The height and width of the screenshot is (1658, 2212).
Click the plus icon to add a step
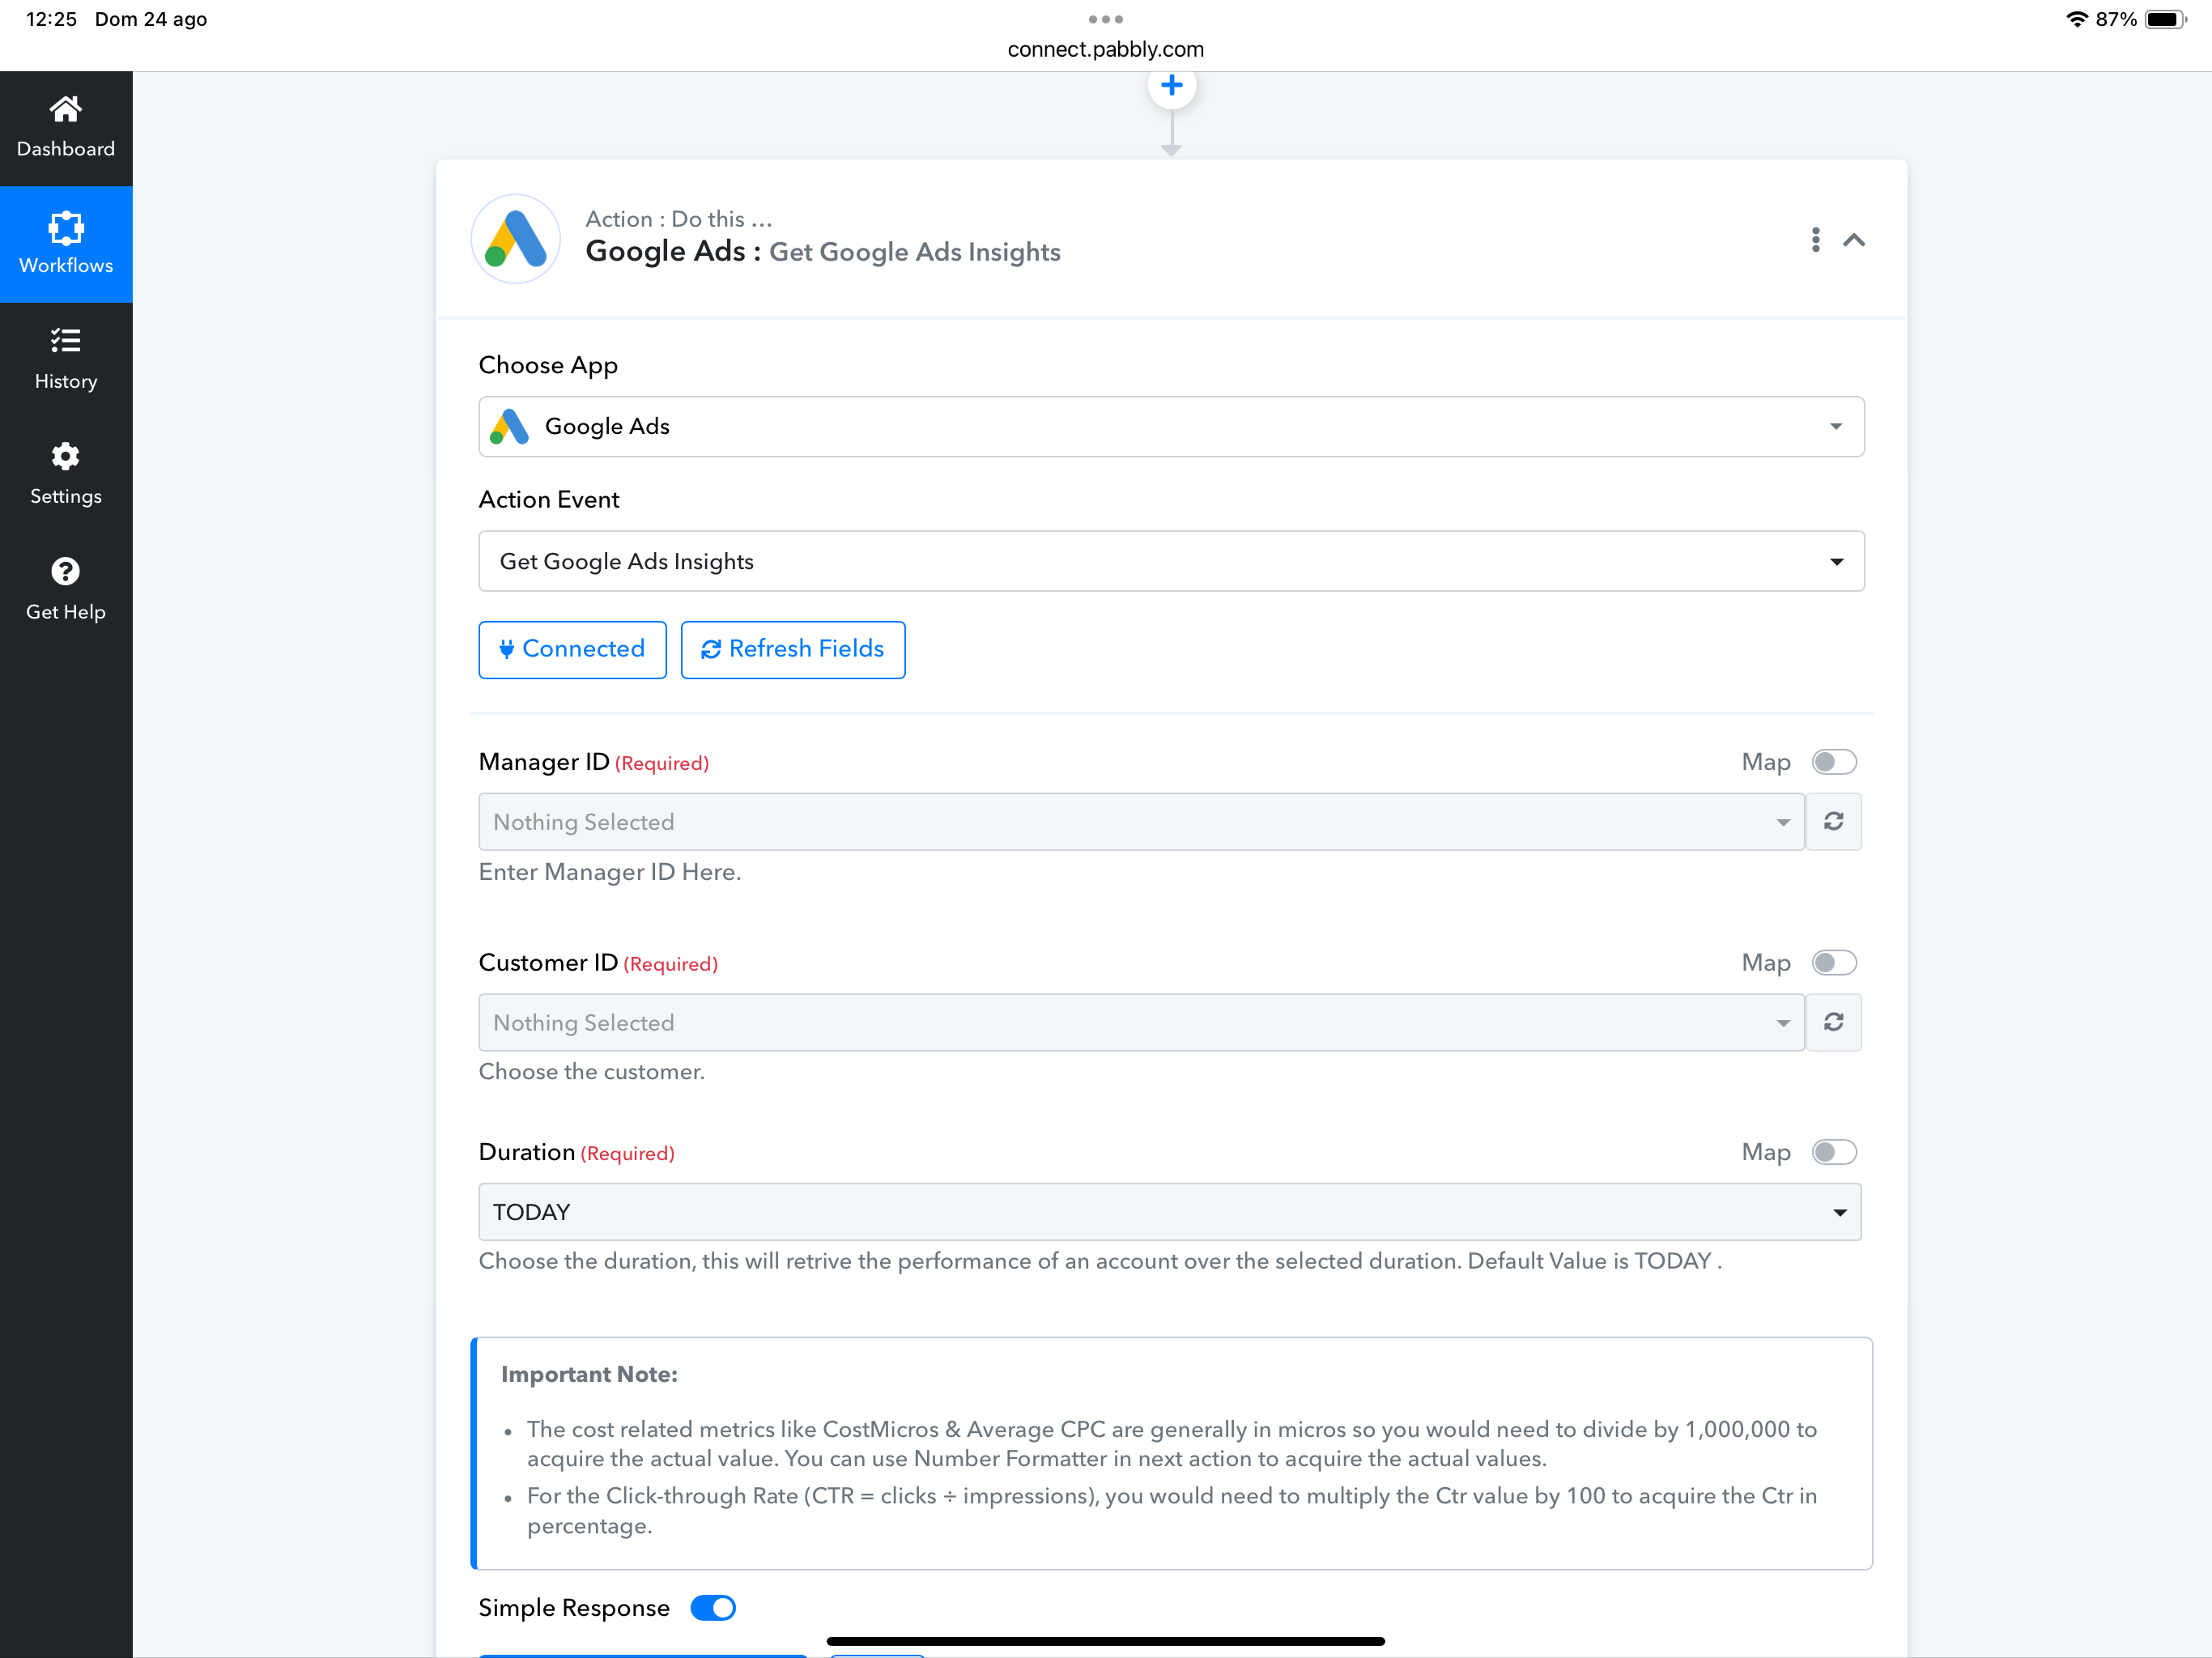1171,87
